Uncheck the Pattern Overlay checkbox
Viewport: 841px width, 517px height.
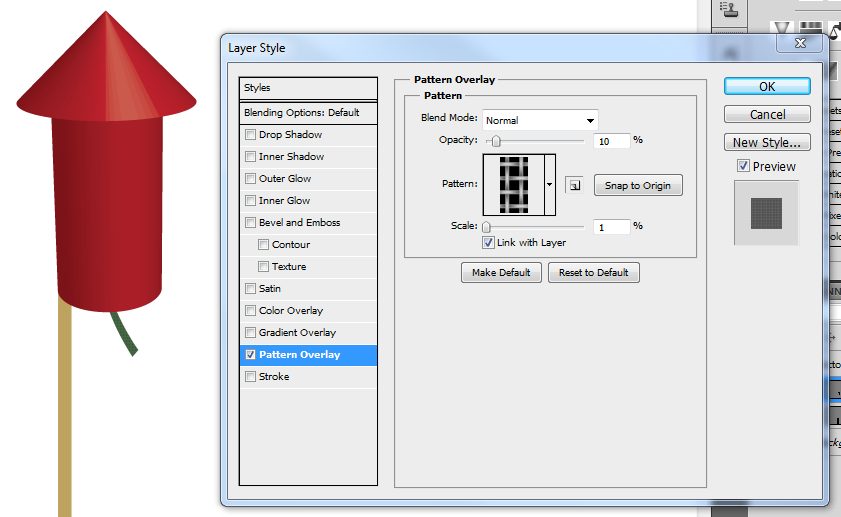250,354
